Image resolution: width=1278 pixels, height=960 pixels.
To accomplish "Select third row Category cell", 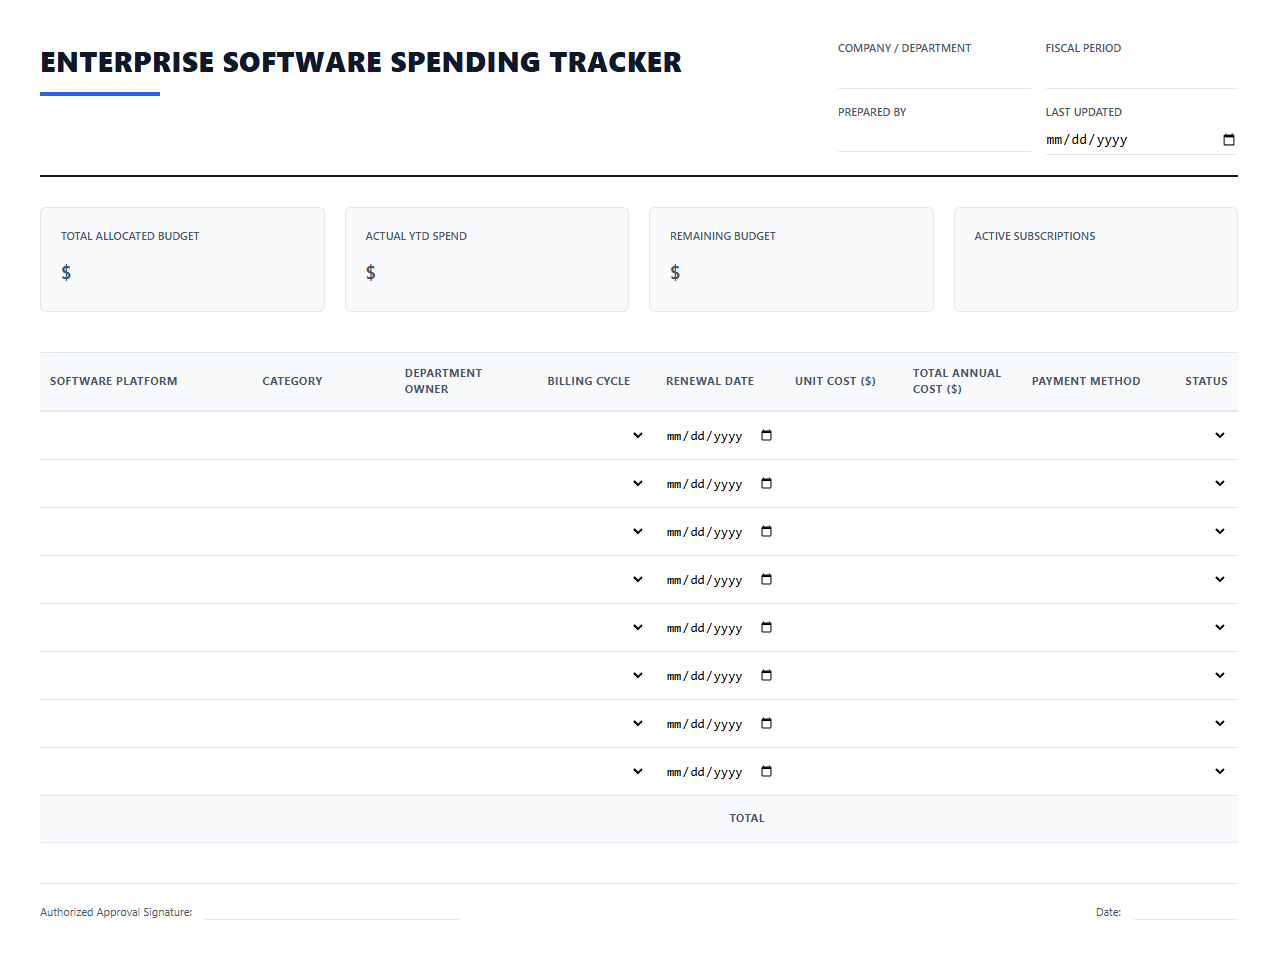I will coord(323,532).
